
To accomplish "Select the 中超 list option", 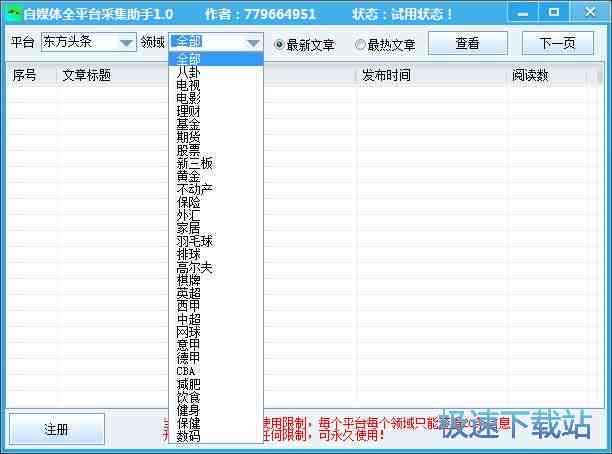I will pyautogui.click(x=216, y=319).
